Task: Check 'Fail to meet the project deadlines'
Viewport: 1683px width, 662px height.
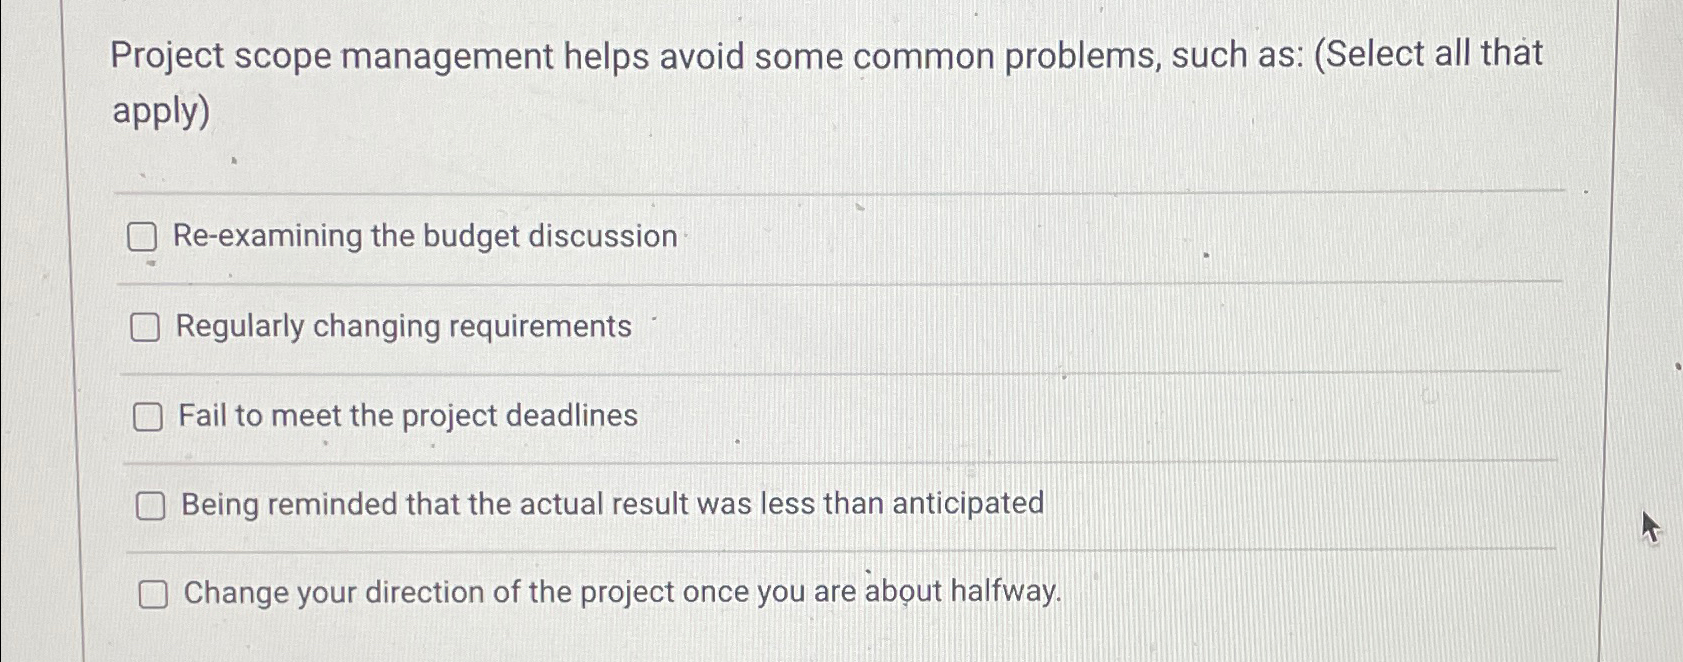Action: click(148, 416)
